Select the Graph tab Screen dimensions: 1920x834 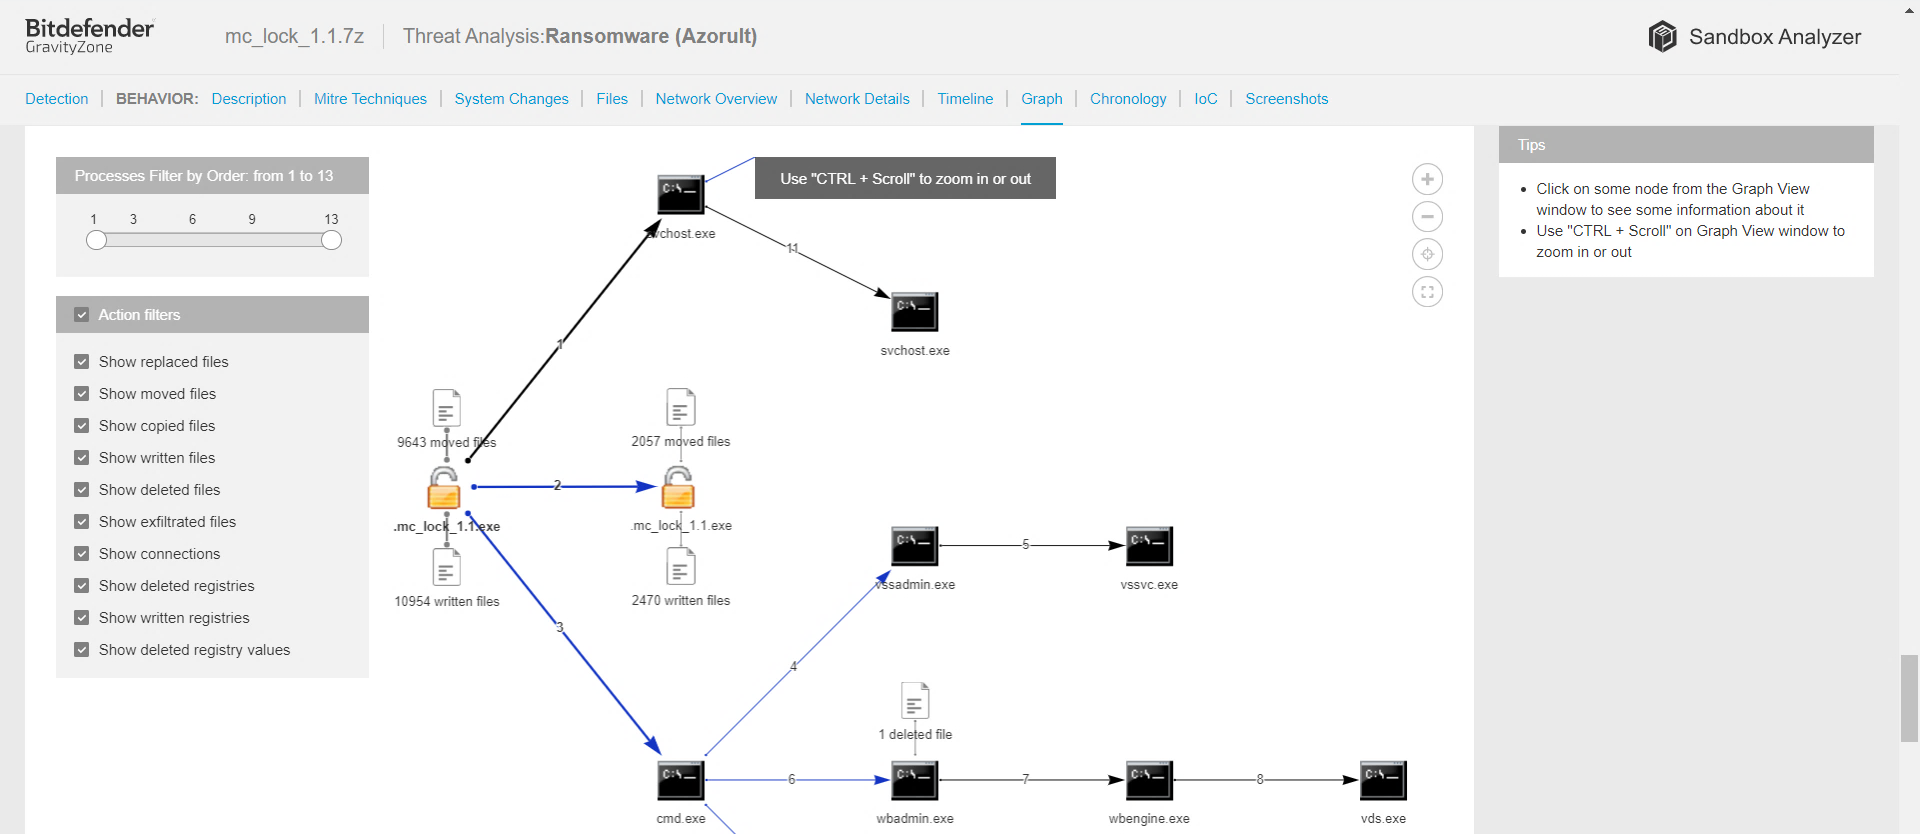tap(1042, 99)
